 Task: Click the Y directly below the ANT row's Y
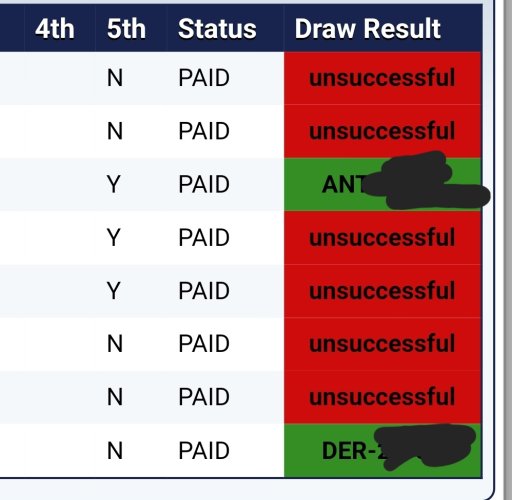click(114, 238)
